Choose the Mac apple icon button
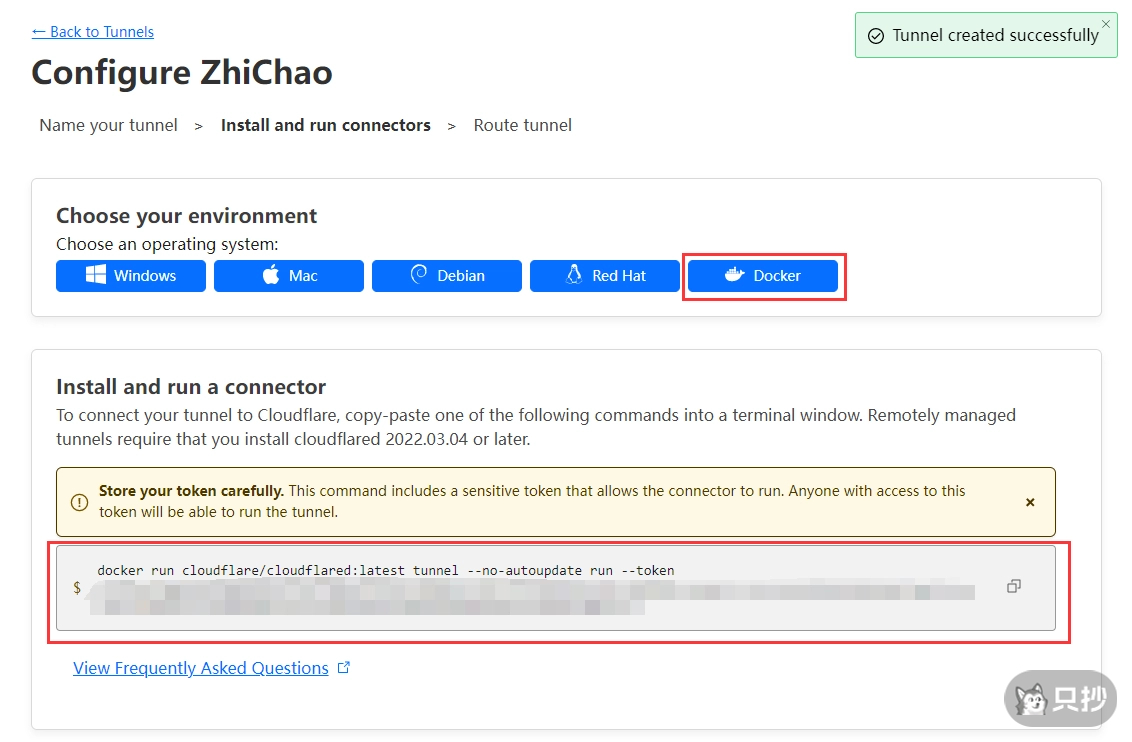 [x=289, y=276]
